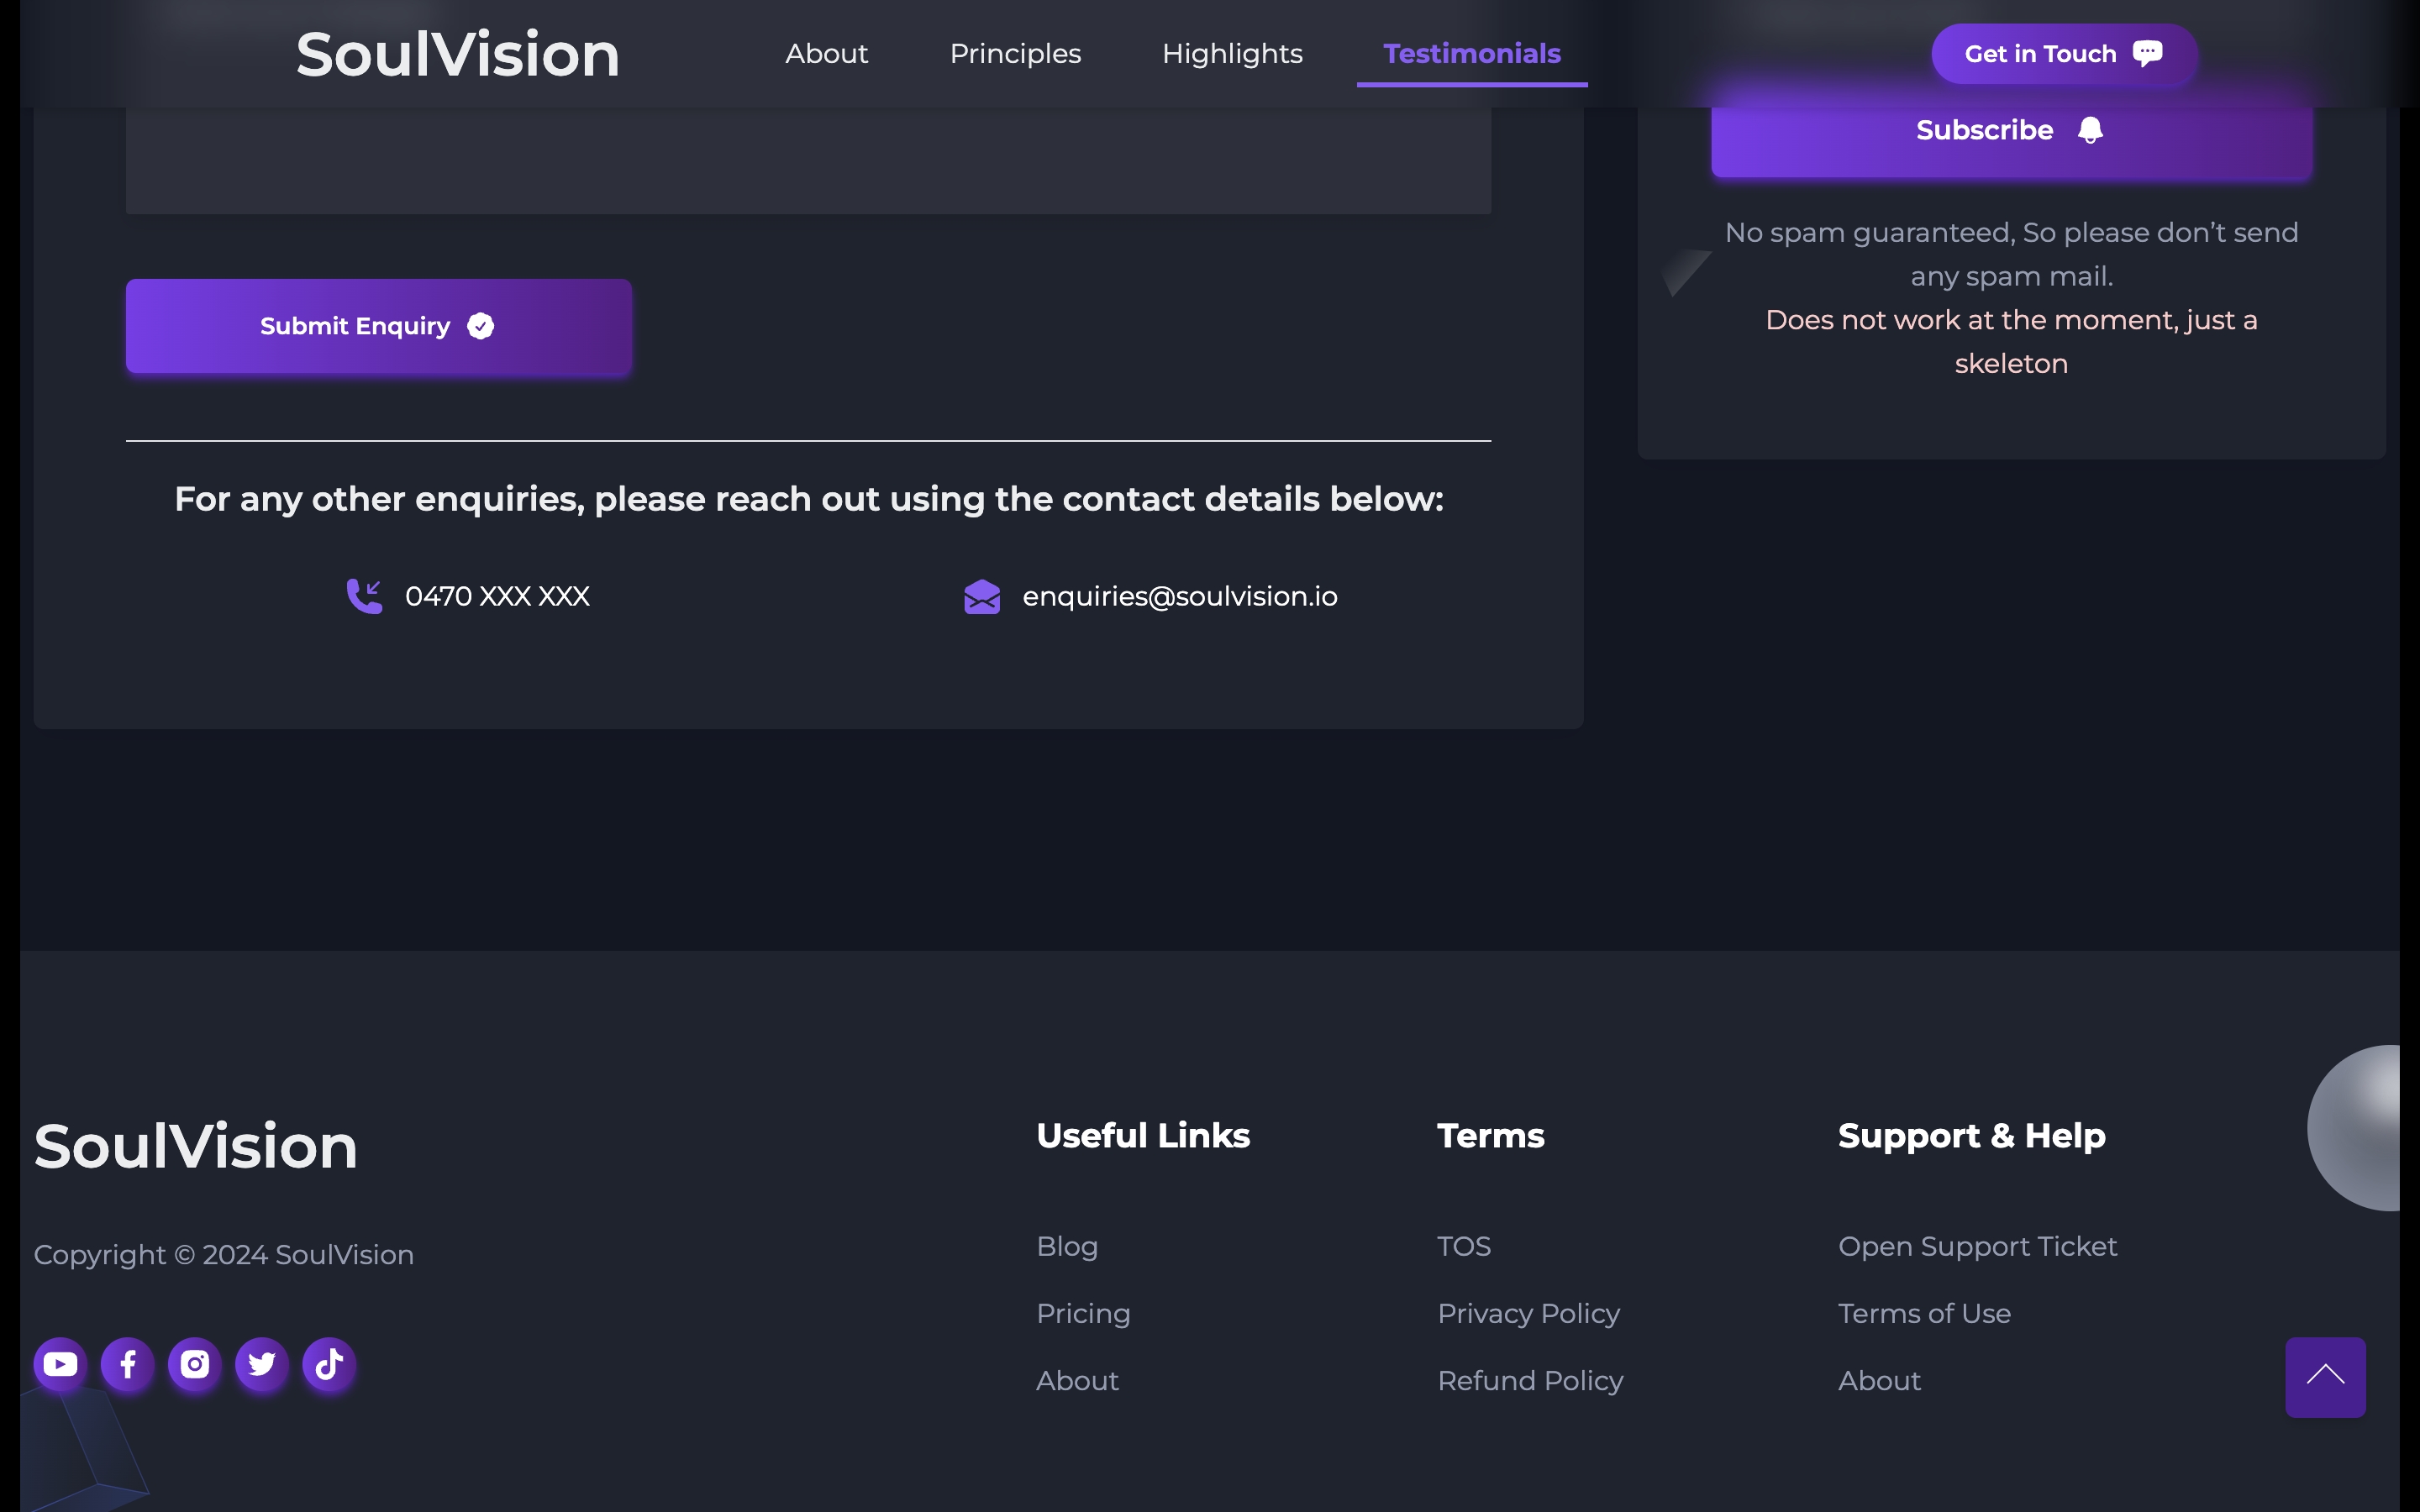Click the scroll-to-top arrow button
This screenshot has width=2420, height=1512.
[2324, 1376]
